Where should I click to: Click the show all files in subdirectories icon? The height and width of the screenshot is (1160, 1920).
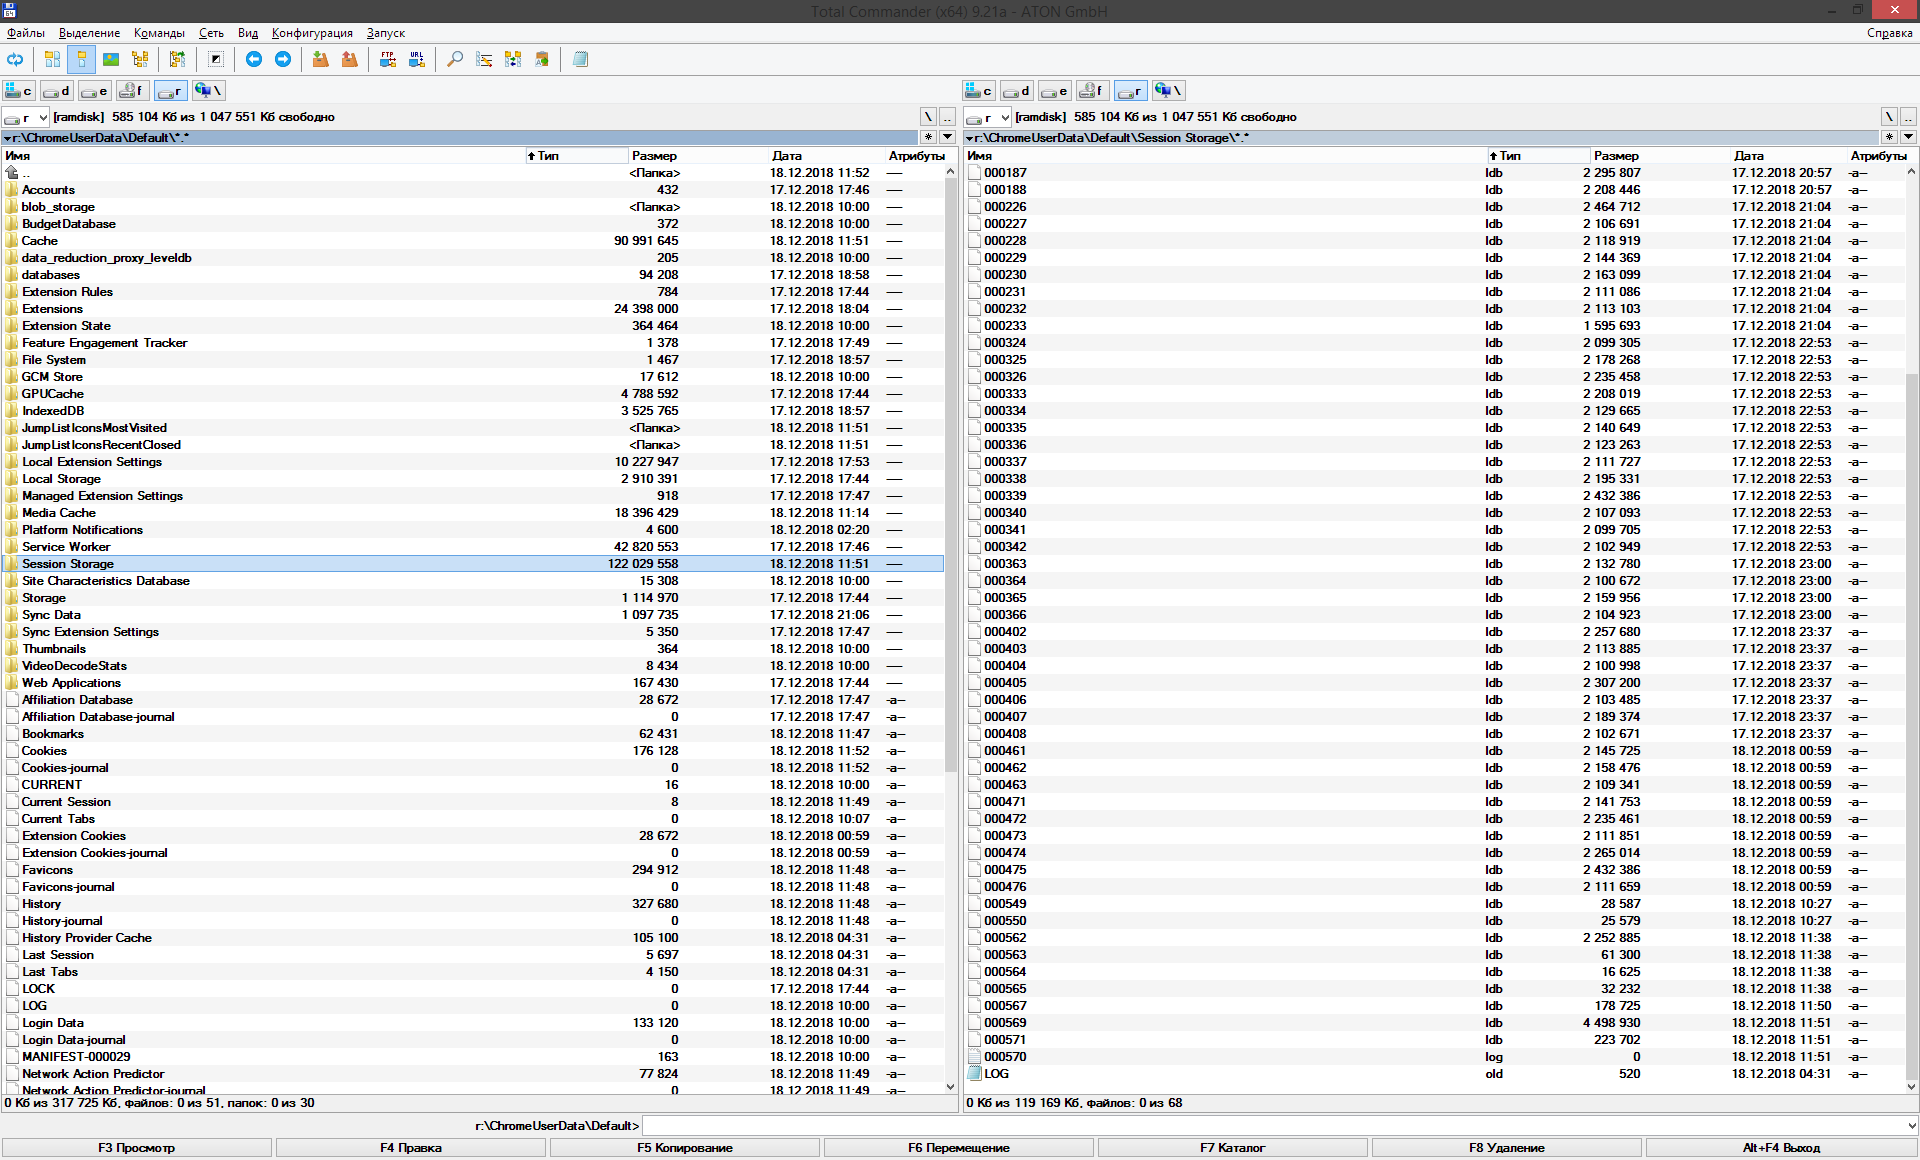(x=177, y=60)
